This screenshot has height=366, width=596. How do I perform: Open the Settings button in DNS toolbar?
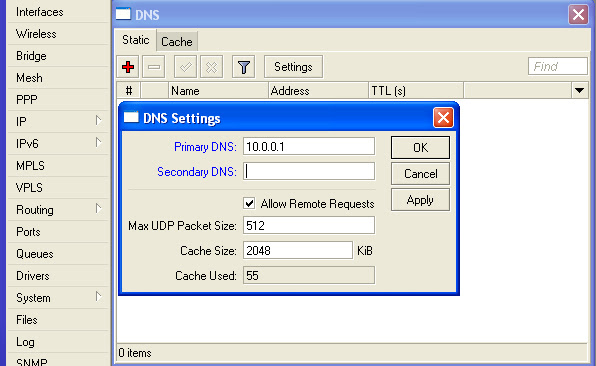point(293,67)
